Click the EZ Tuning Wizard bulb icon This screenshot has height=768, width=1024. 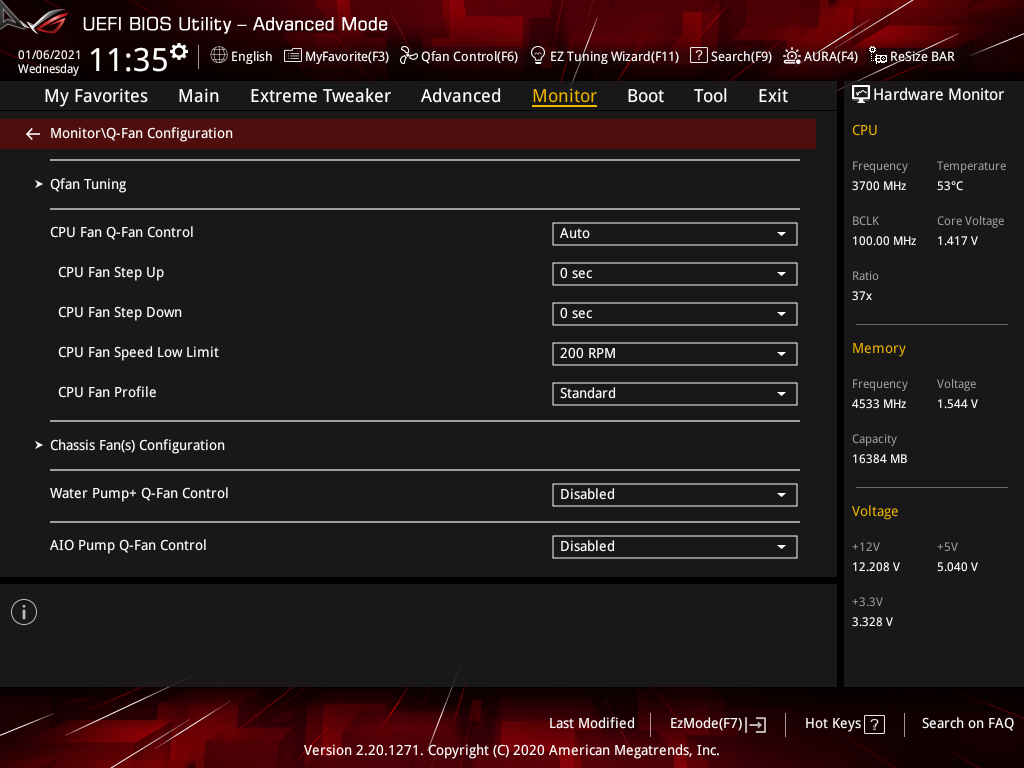(537, 56)
